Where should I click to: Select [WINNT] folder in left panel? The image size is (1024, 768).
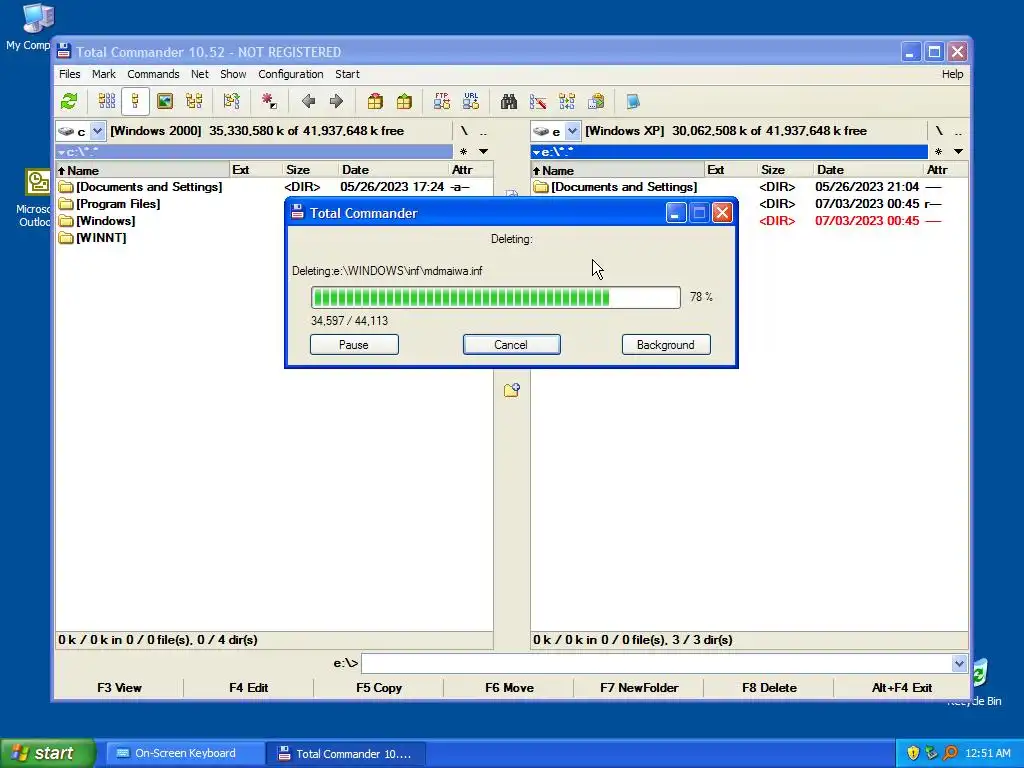(101, 238)
